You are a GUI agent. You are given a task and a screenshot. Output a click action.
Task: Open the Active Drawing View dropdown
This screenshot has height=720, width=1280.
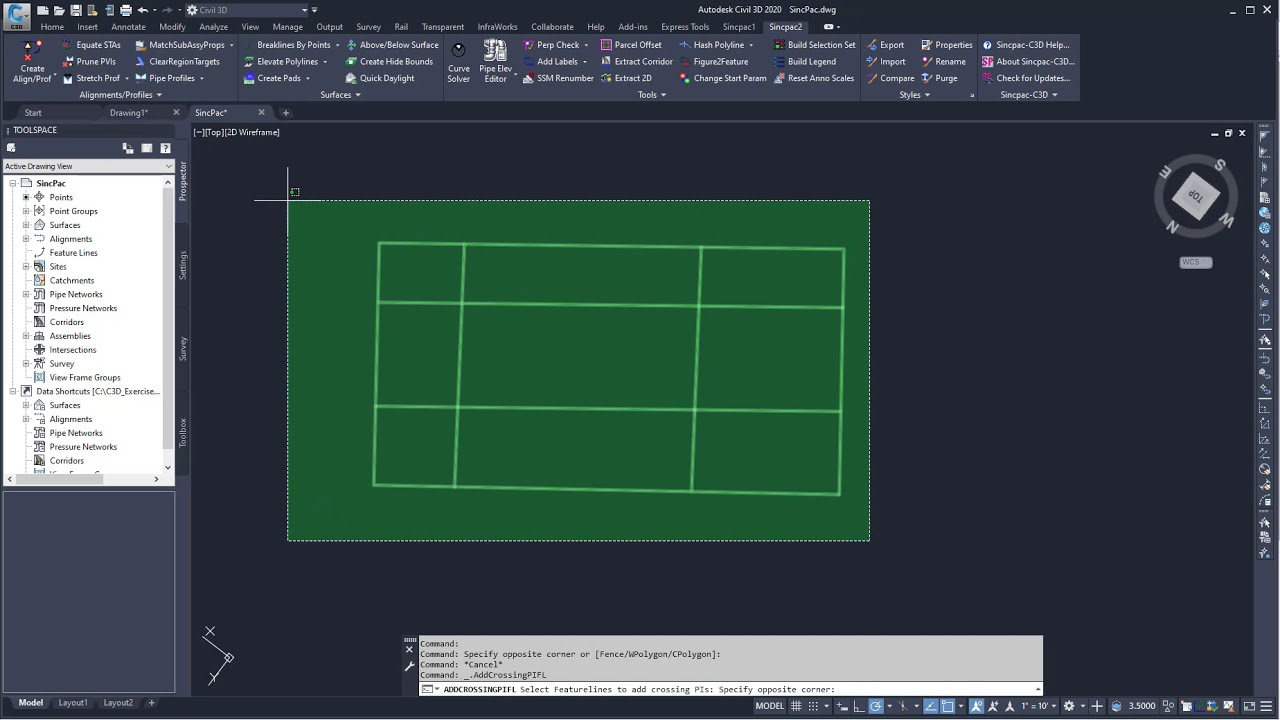pos(88,166)
